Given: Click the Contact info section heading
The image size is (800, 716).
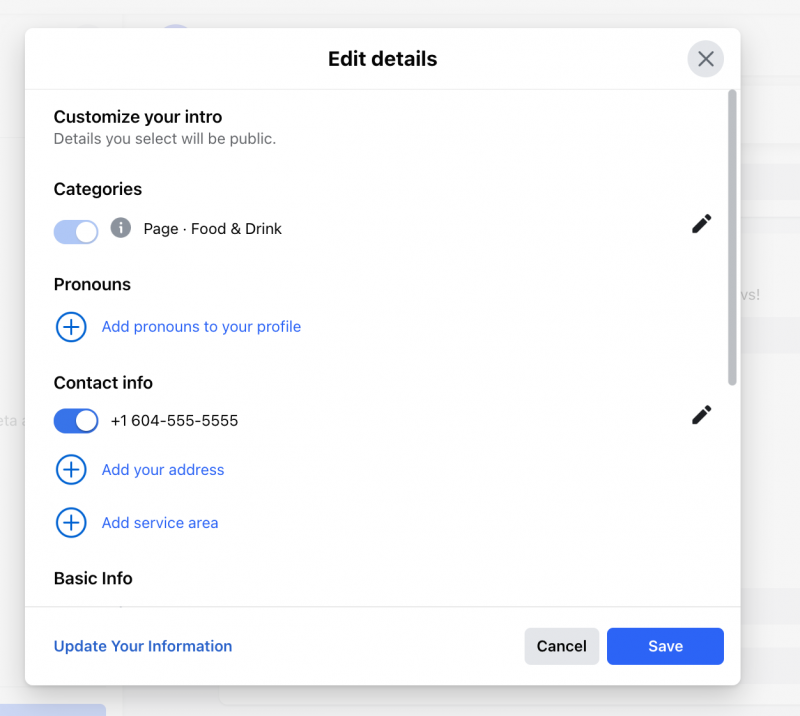Looking at the screenshot, I should pyautogui.click(x=103, y=383).
